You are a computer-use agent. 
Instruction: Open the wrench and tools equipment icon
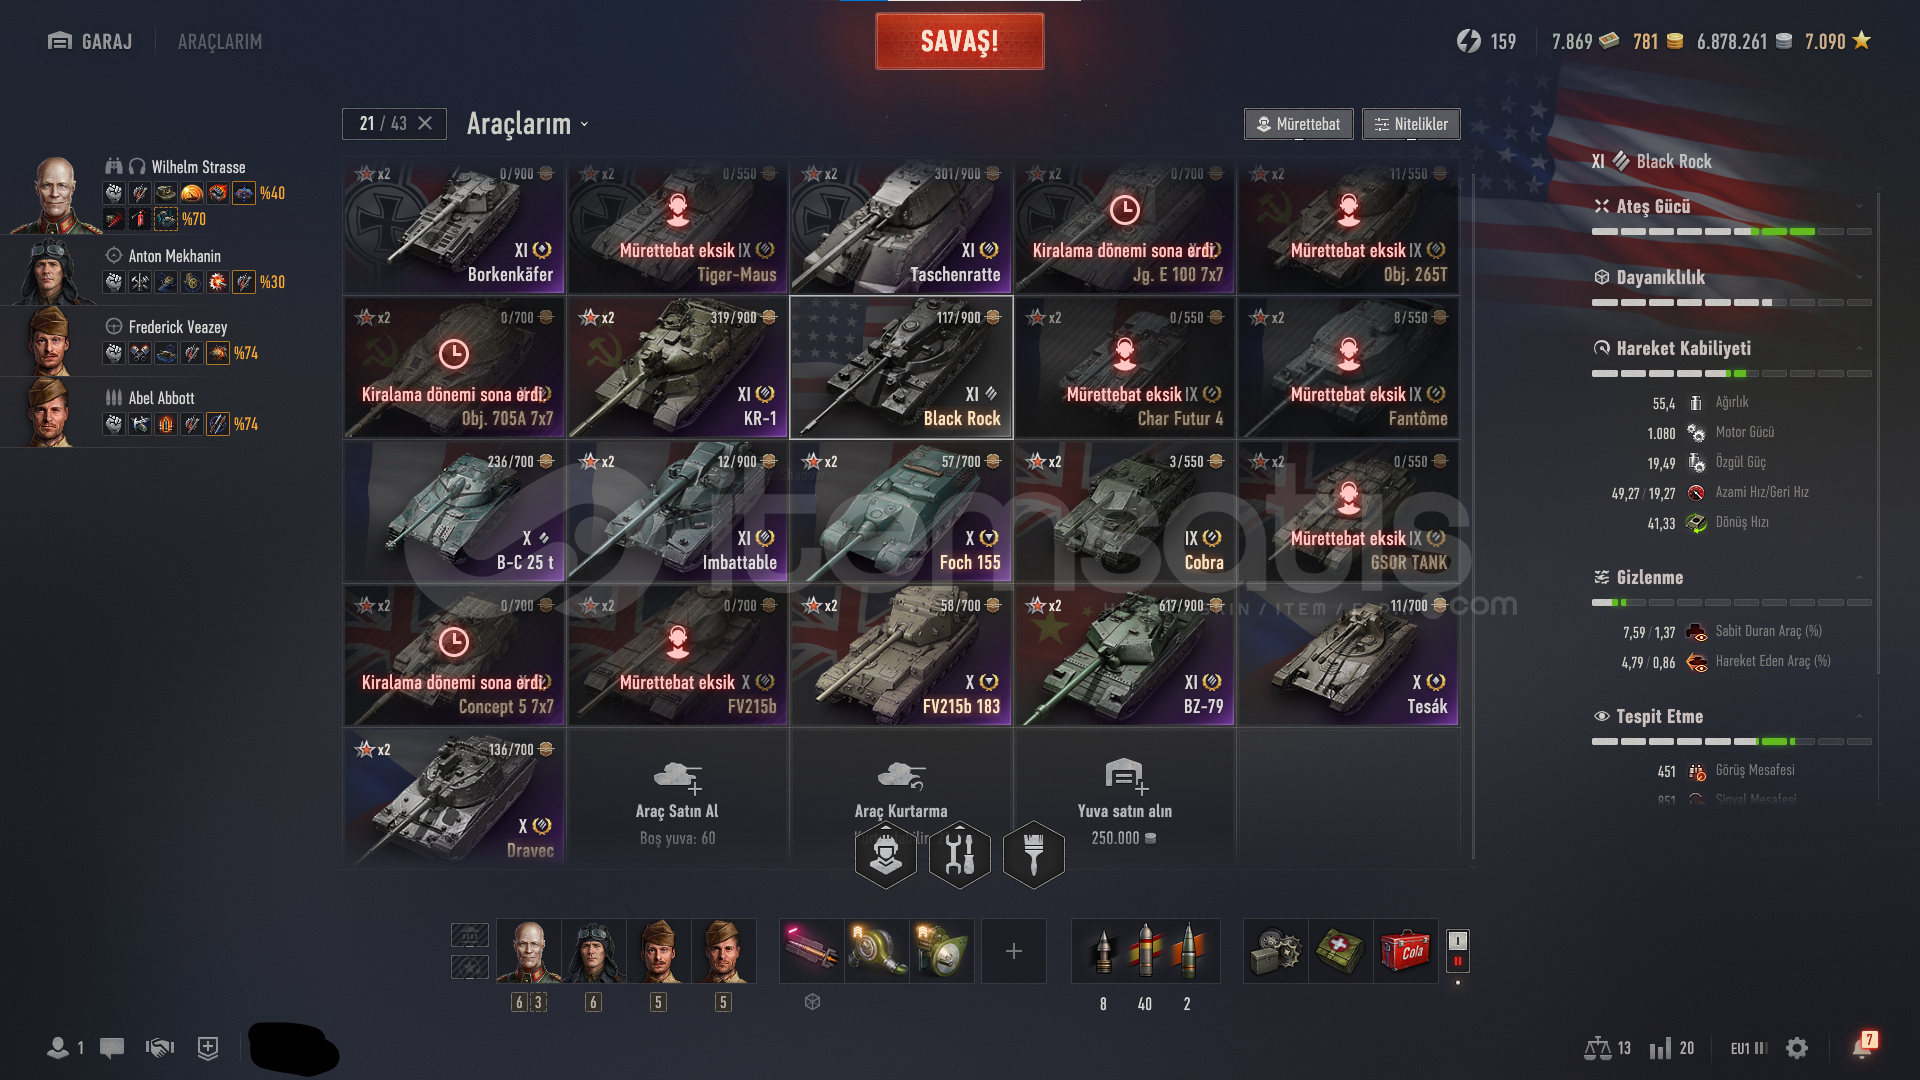click(x=960, y=854)
